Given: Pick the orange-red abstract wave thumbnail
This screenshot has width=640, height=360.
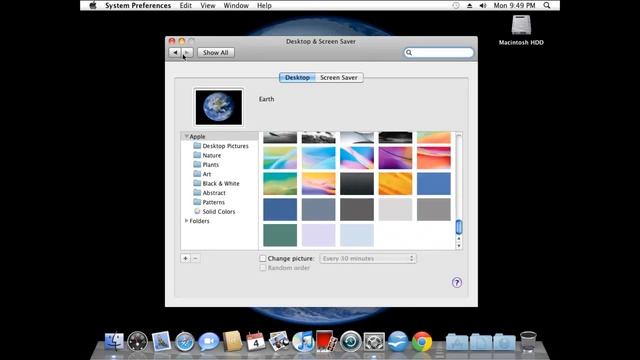Looking at the screenshot, I should (433, 158).
